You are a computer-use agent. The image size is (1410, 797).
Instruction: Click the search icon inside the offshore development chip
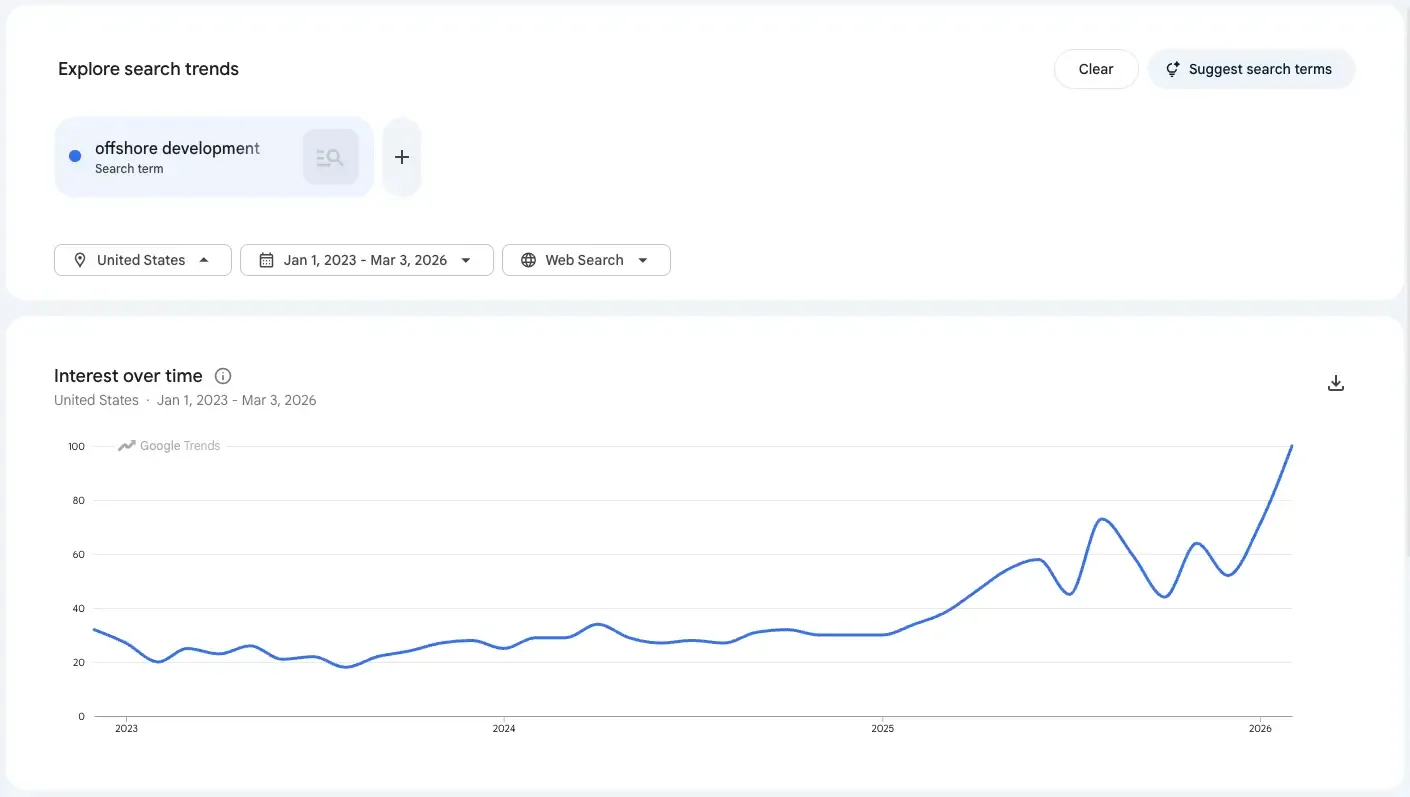coord(330,156)
